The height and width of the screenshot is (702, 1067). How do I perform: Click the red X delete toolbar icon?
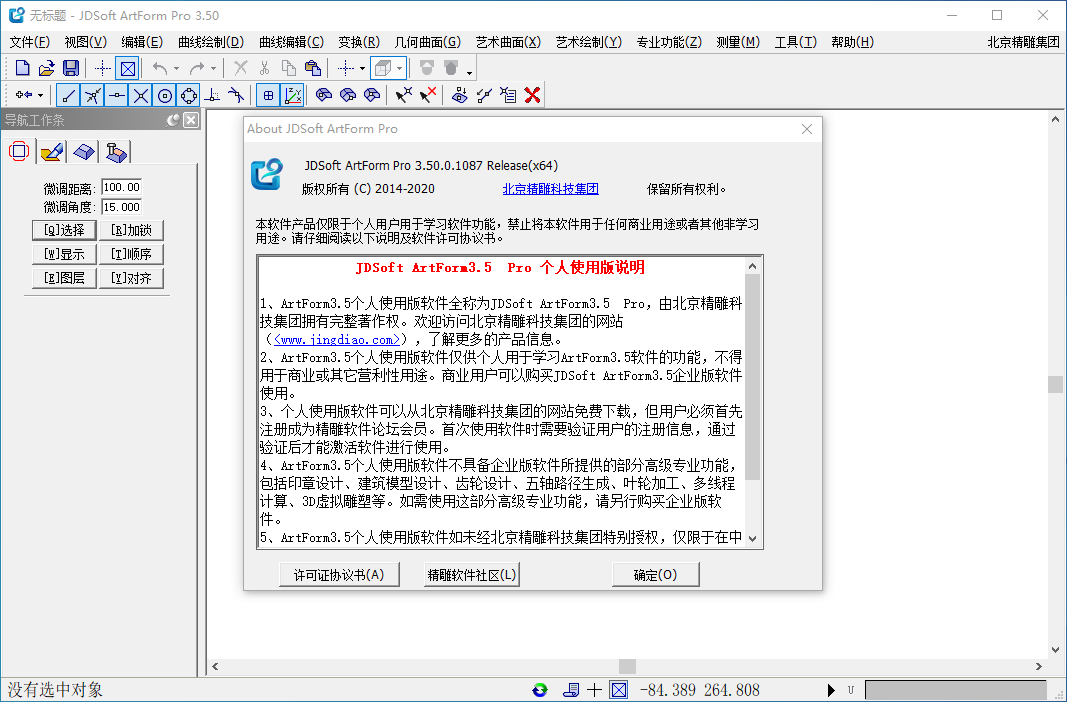[533, 95]
